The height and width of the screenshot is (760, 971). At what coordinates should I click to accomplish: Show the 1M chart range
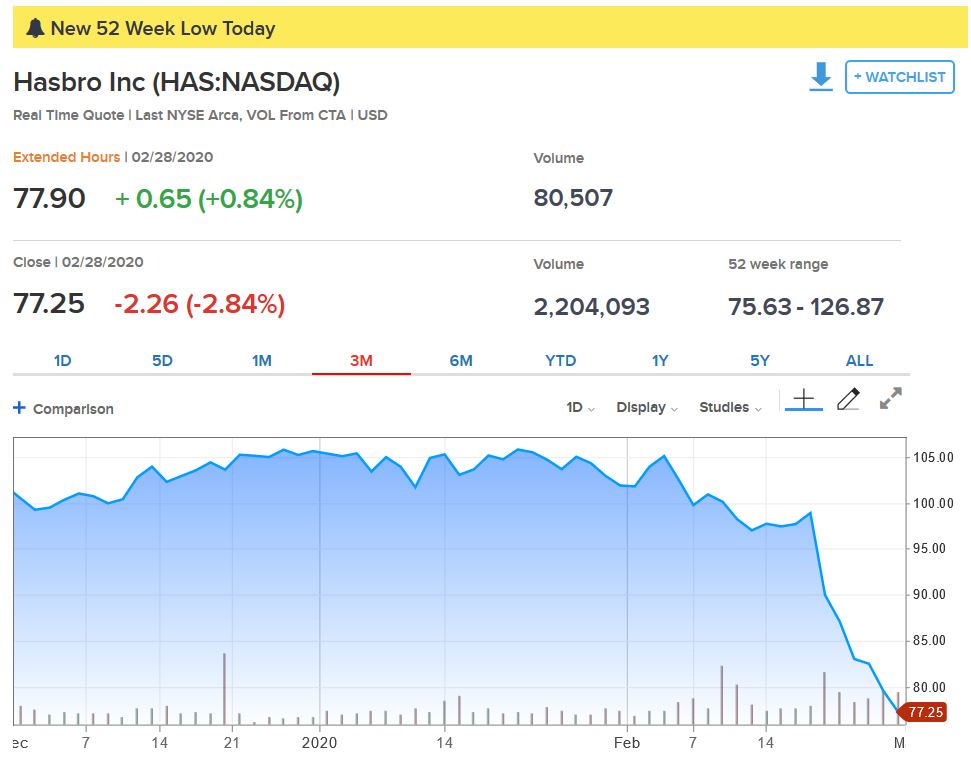(262, 361)
